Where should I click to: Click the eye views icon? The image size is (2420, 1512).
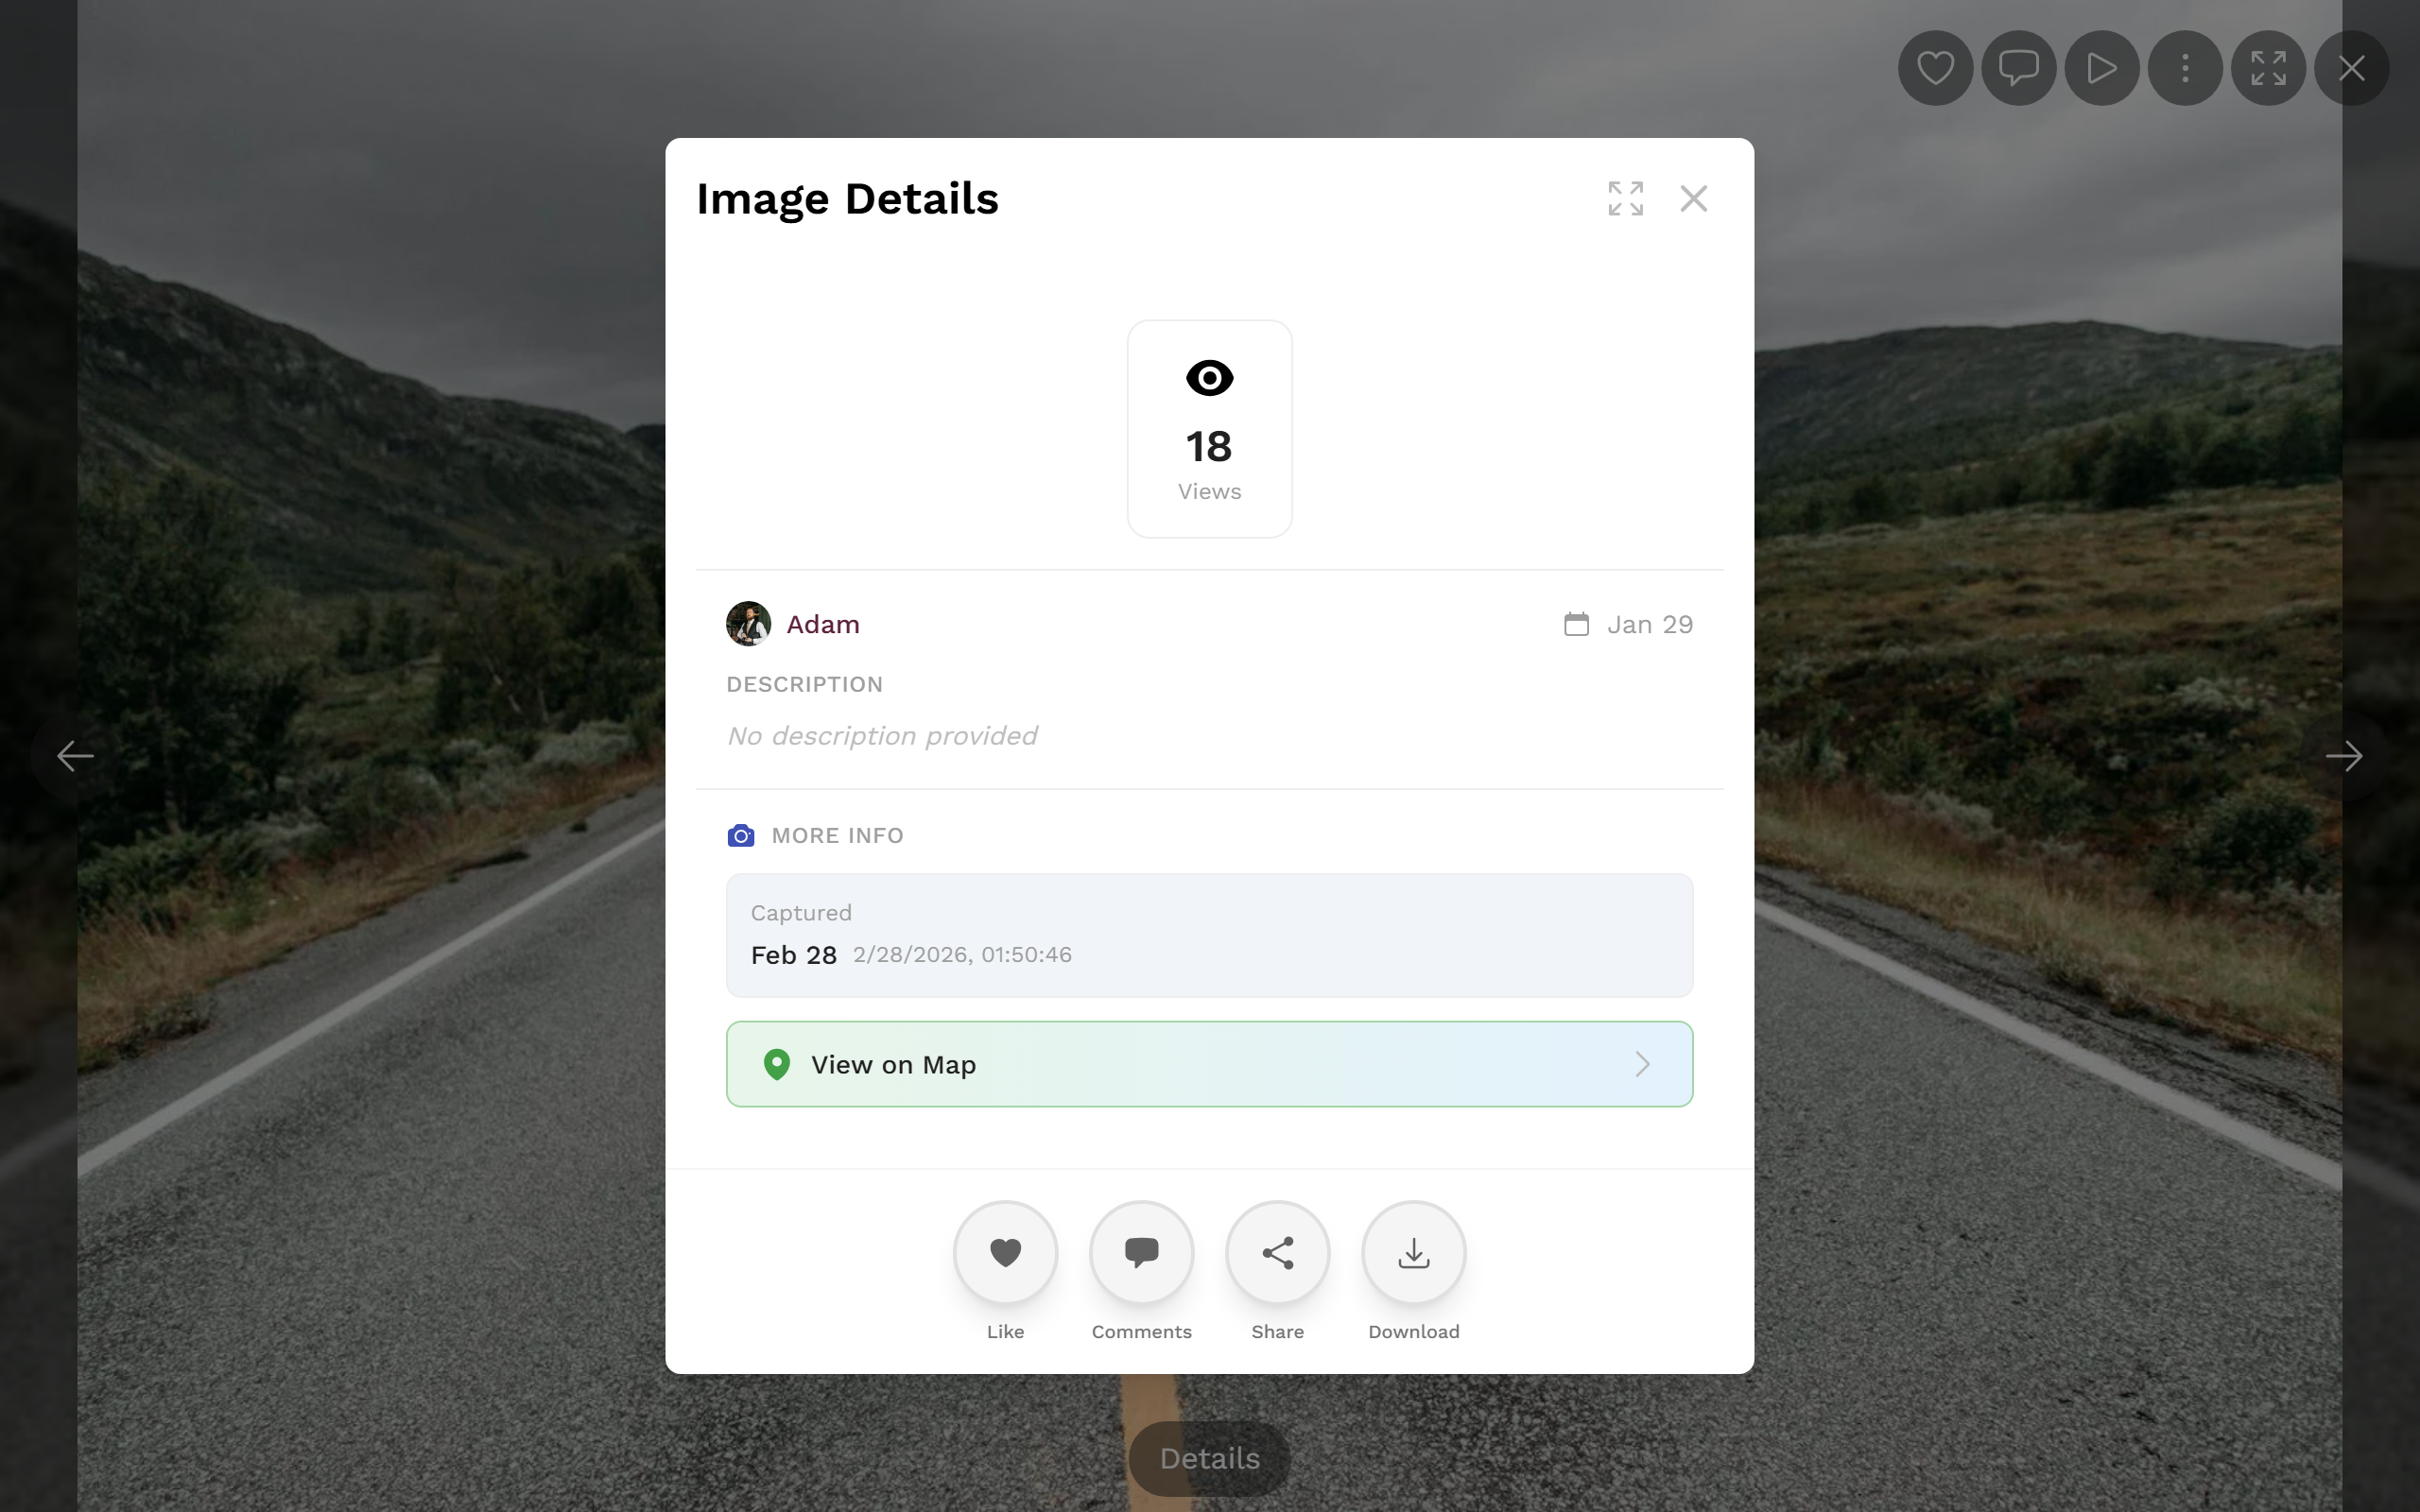click(1209, 378)
